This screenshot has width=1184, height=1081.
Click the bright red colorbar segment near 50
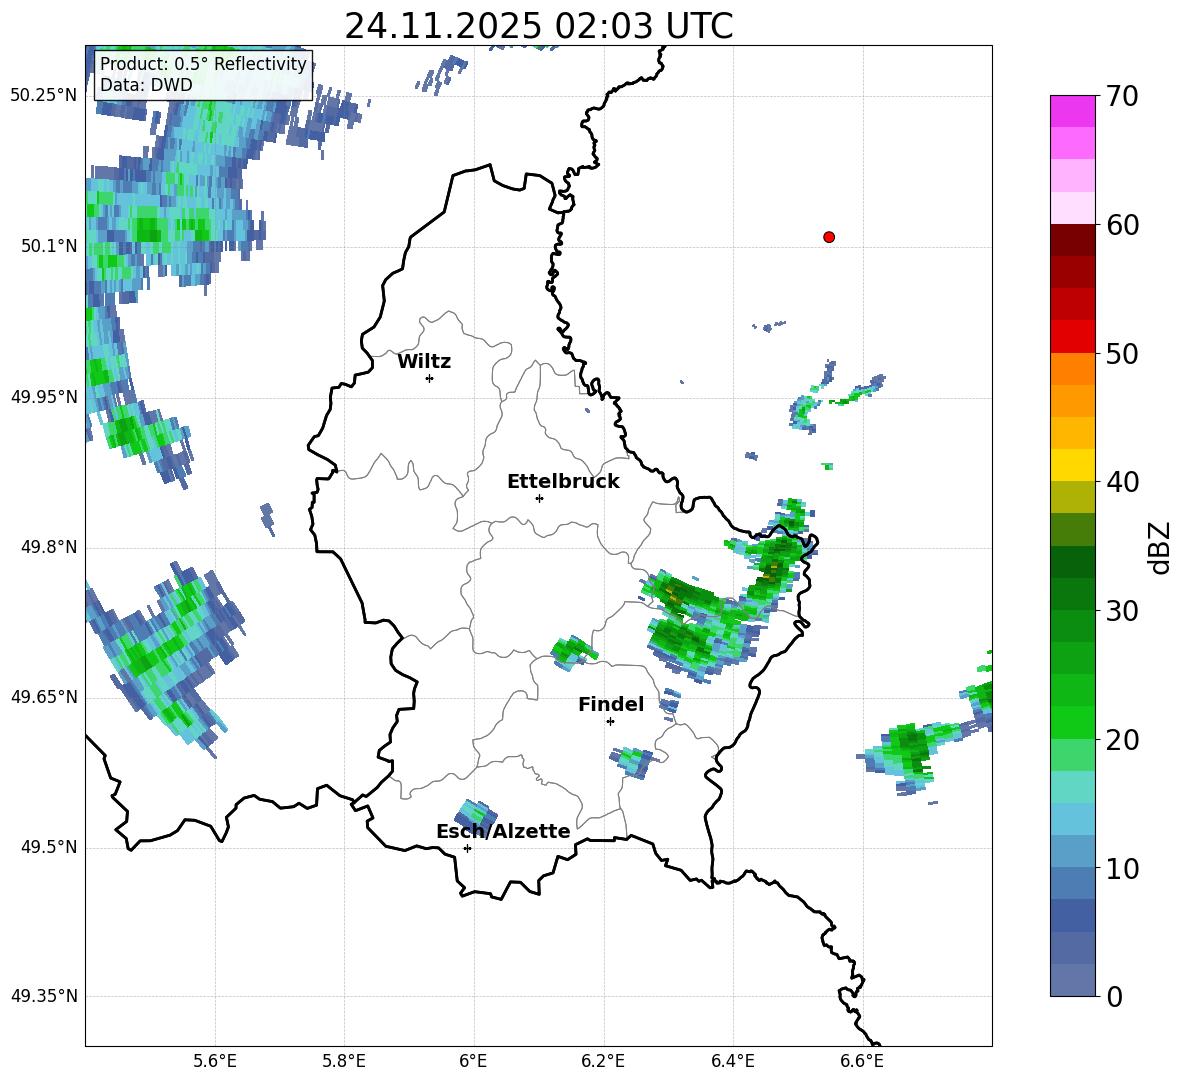tap(1072, 337)
